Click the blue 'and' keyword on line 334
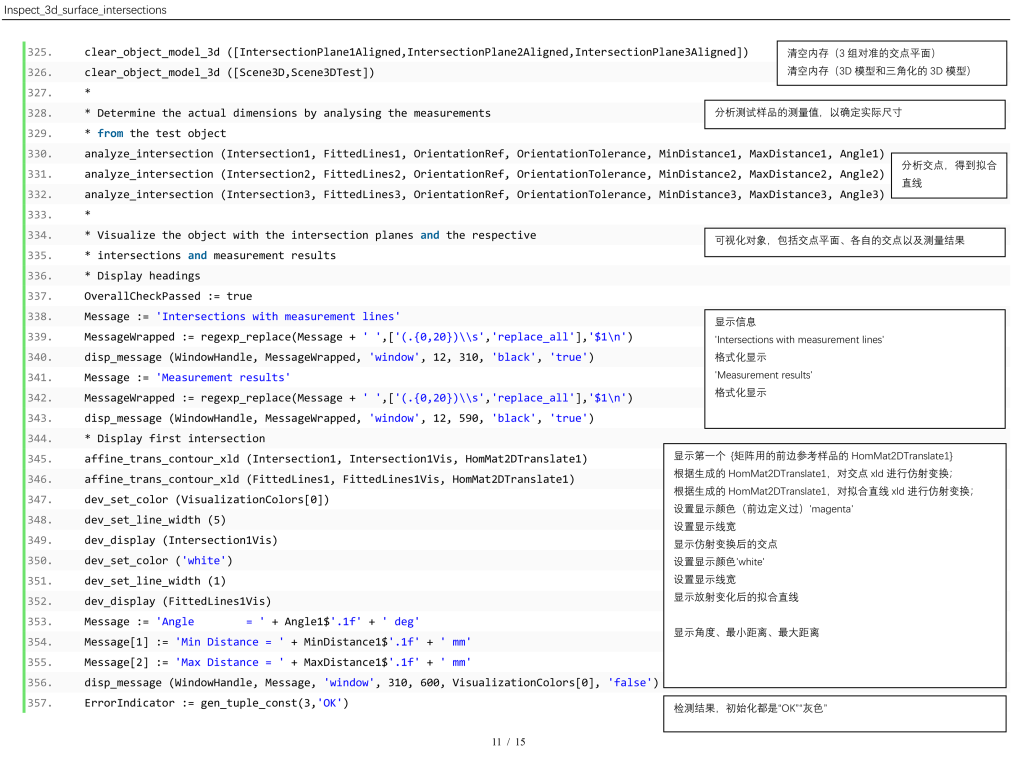 [429, 235]
